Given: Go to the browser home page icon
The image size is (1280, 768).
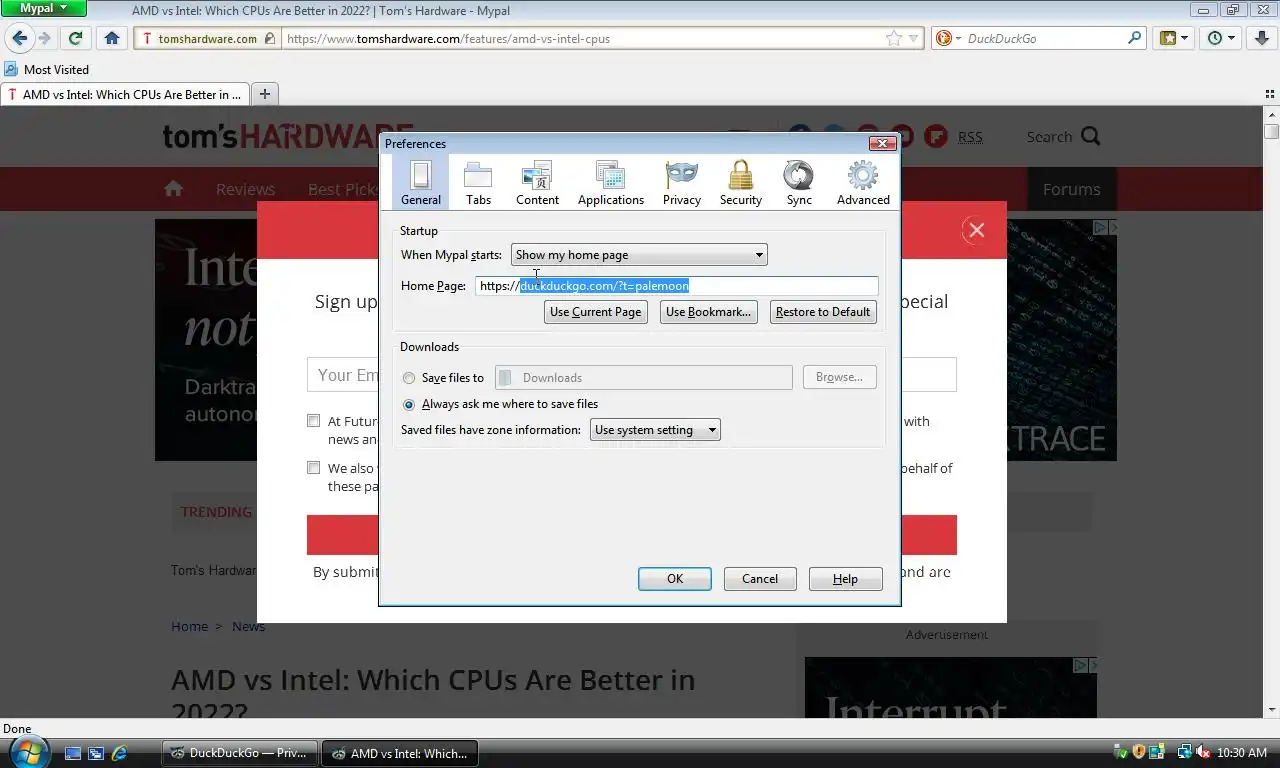Looking at the screenshot, I should coord(112,38).
